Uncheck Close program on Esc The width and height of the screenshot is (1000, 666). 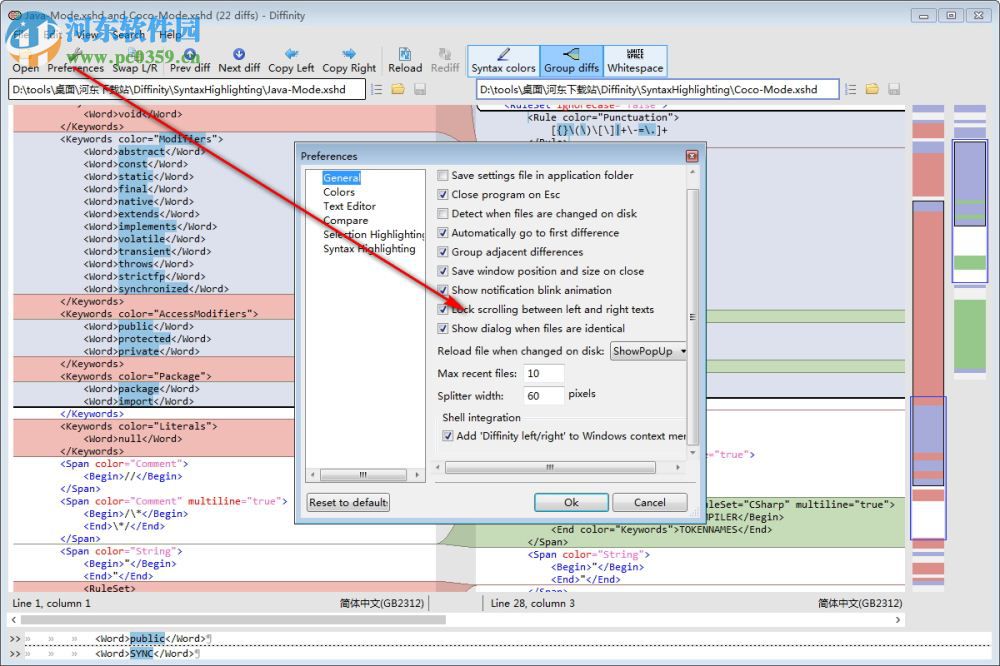coord(443,194)
